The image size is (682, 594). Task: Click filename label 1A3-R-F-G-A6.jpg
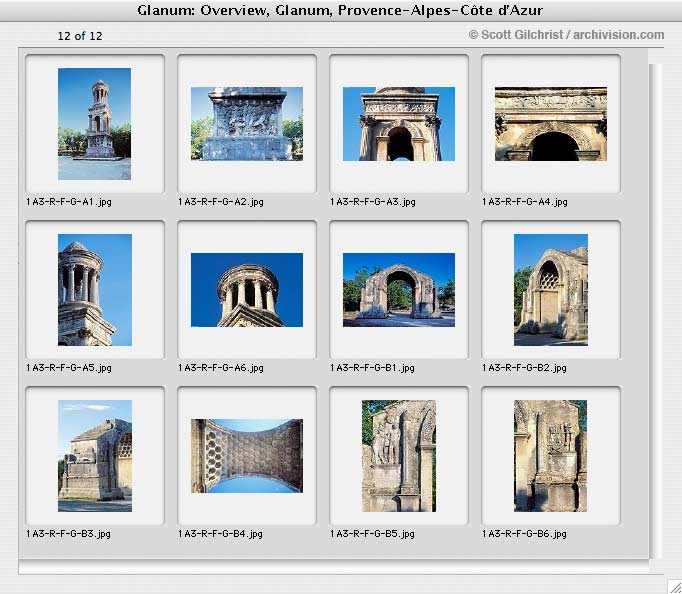221,368
